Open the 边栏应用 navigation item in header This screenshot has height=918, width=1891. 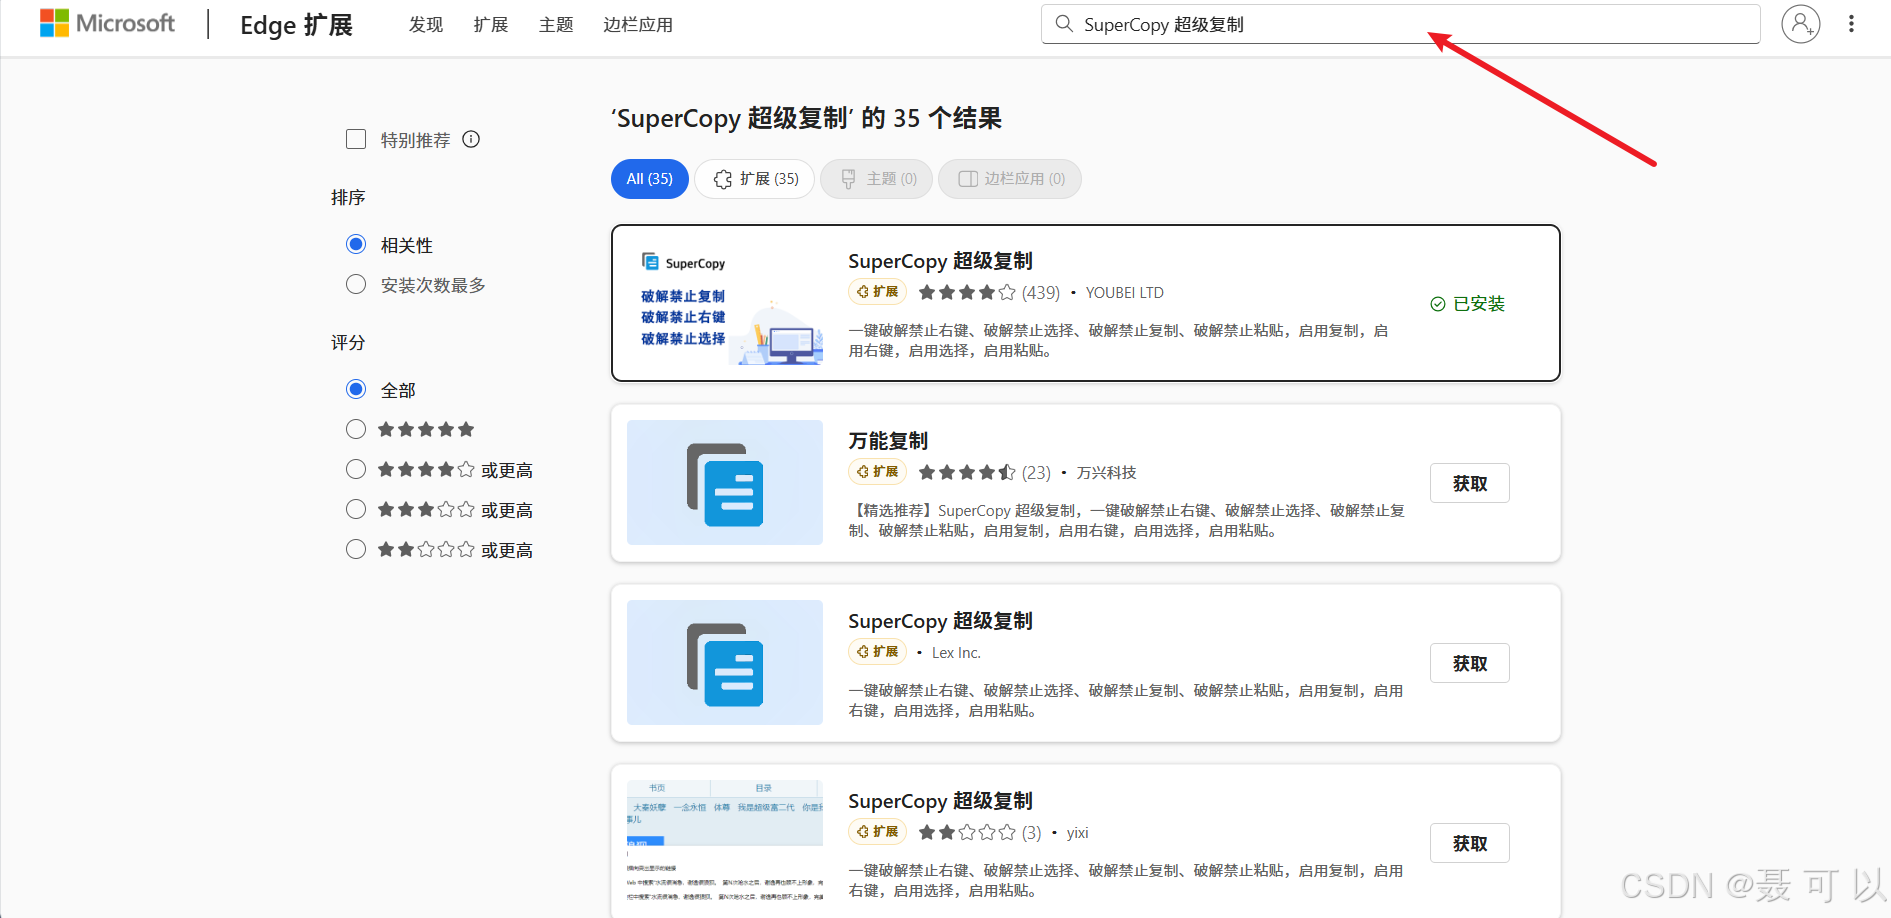click(x=638, y=24)
